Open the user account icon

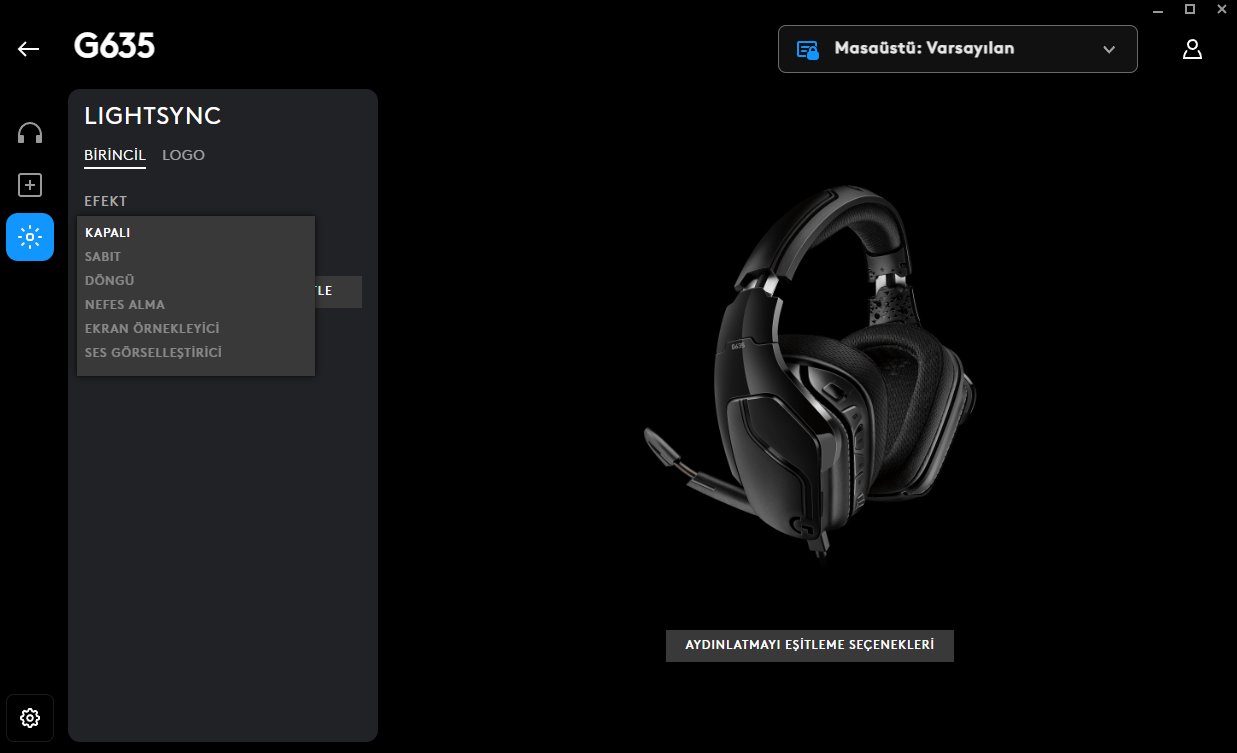coord(1192,49)
